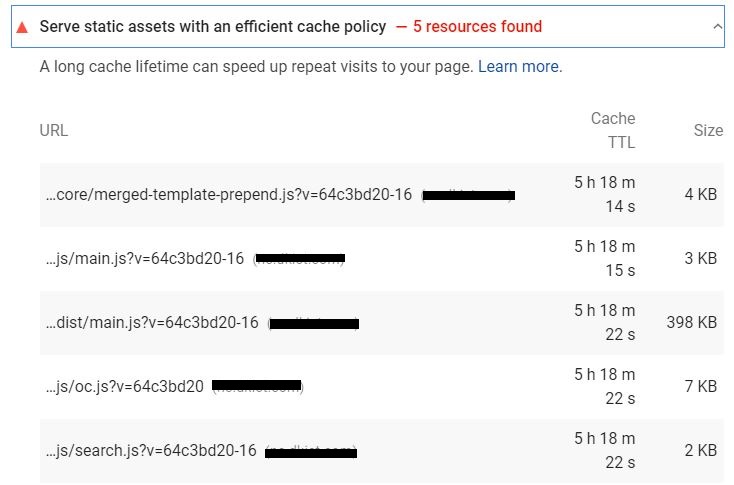Click the long cache lifetime description text
The image size is (734, 485).
257,66
